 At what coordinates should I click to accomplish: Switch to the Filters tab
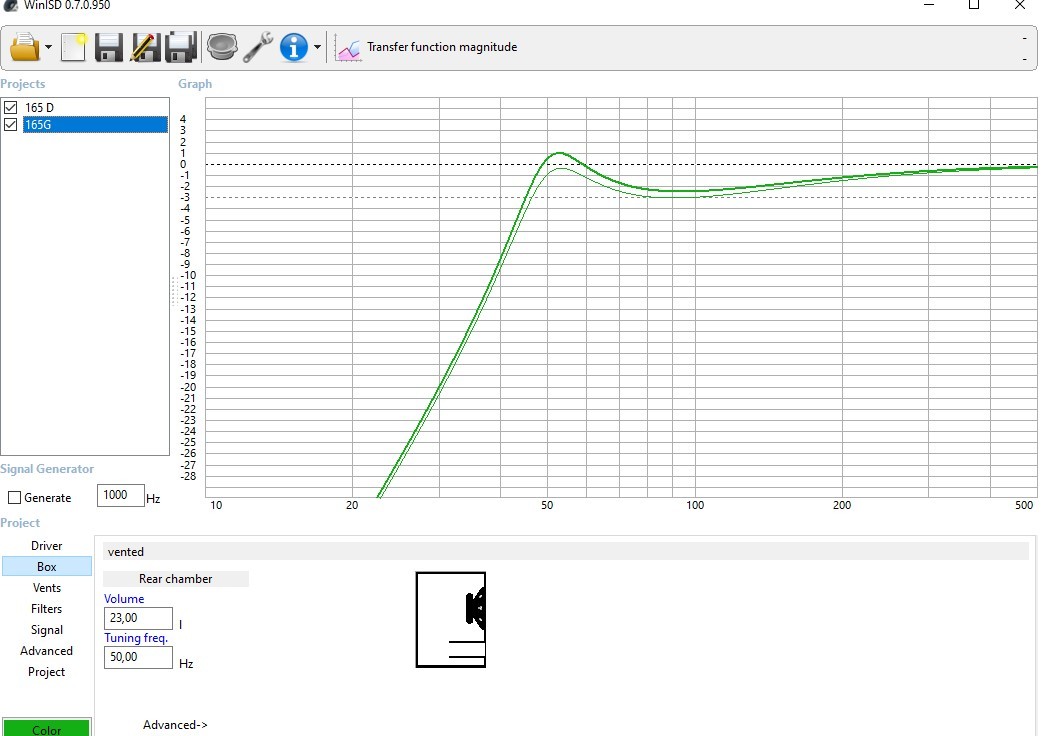[47, 608]
